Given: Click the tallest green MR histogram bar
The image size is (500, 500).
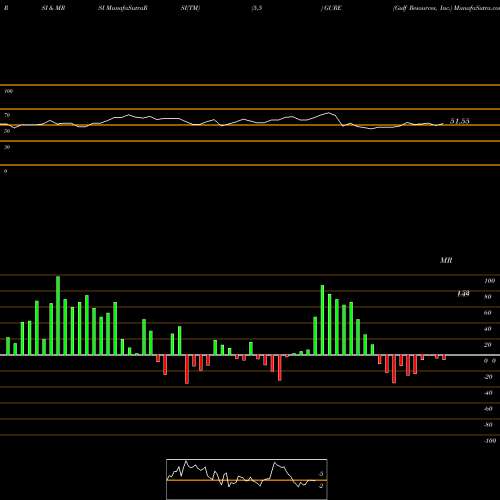Looking at the screenshot, I should [x=58, y=315].
